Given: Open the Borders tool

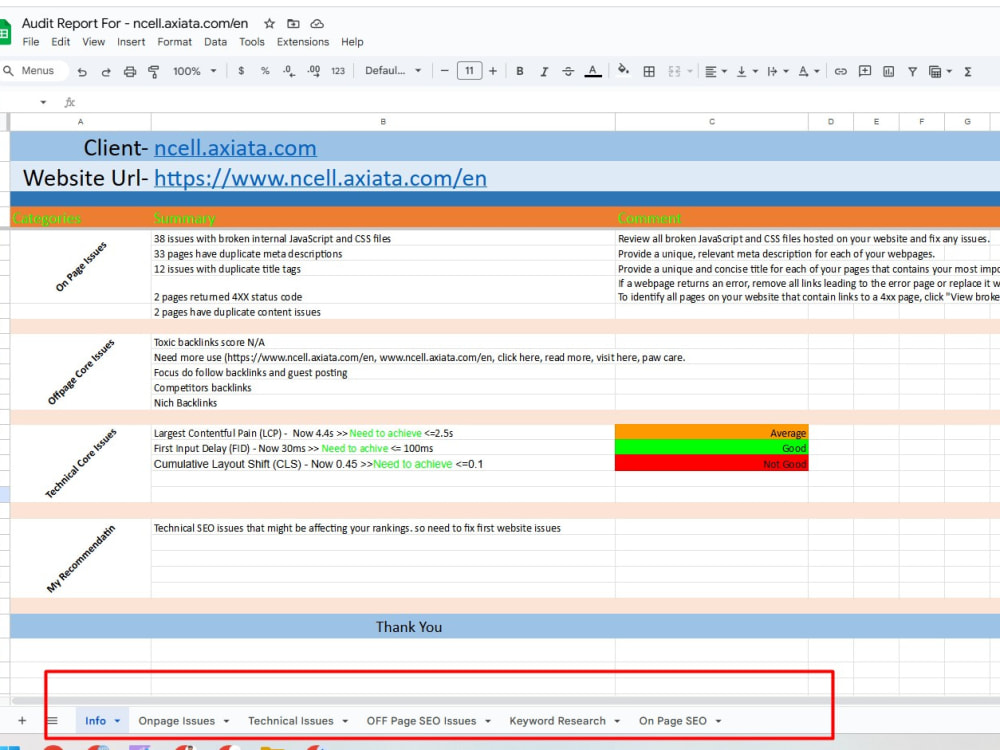Looking at the screenshot, I should pos(649,71).
